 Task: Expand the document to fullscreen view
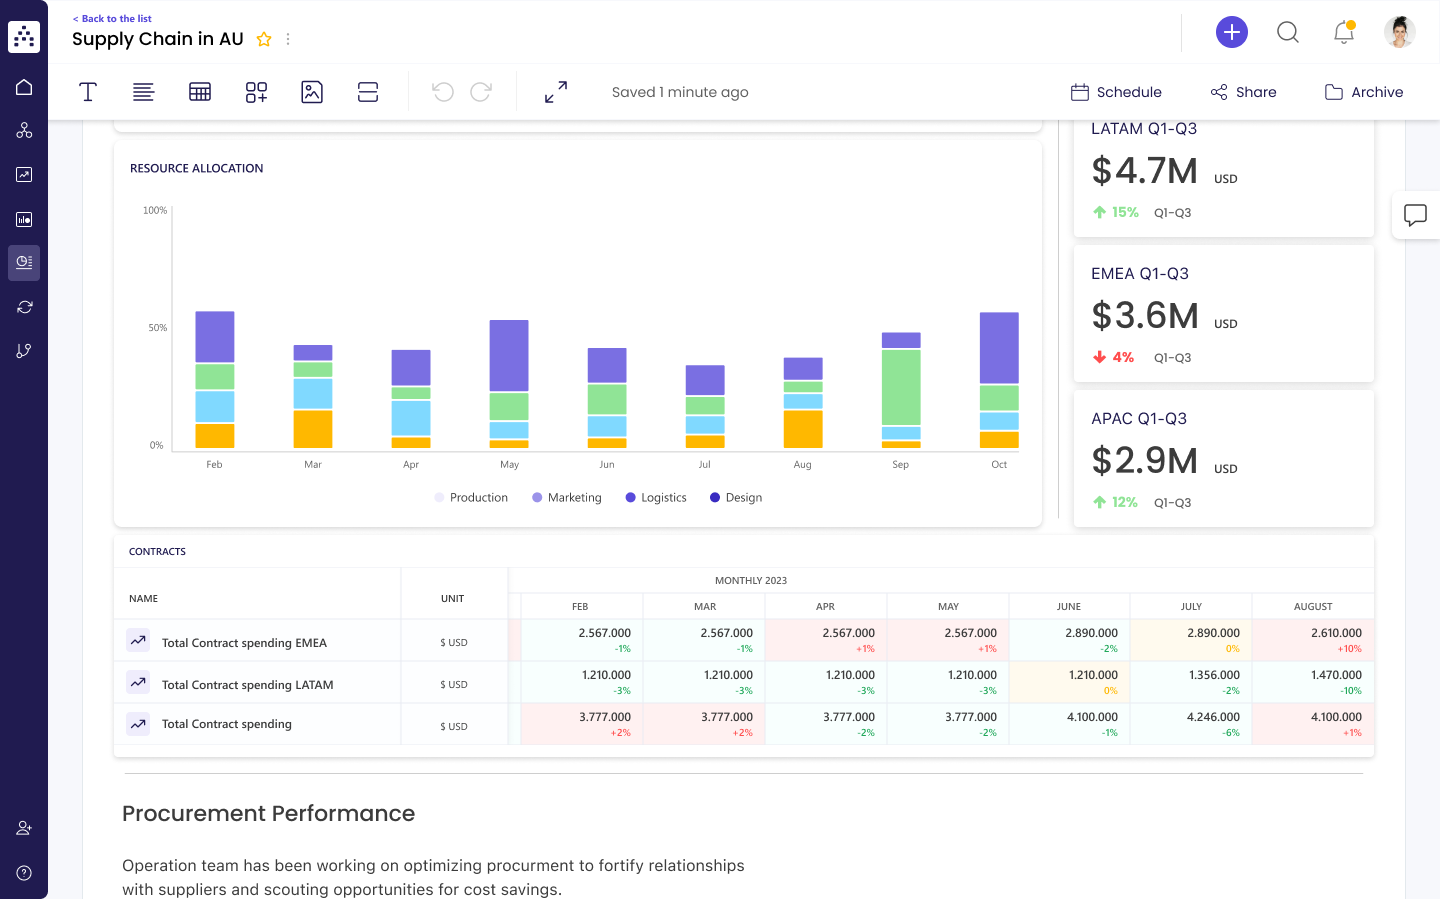tap(555, 91)
